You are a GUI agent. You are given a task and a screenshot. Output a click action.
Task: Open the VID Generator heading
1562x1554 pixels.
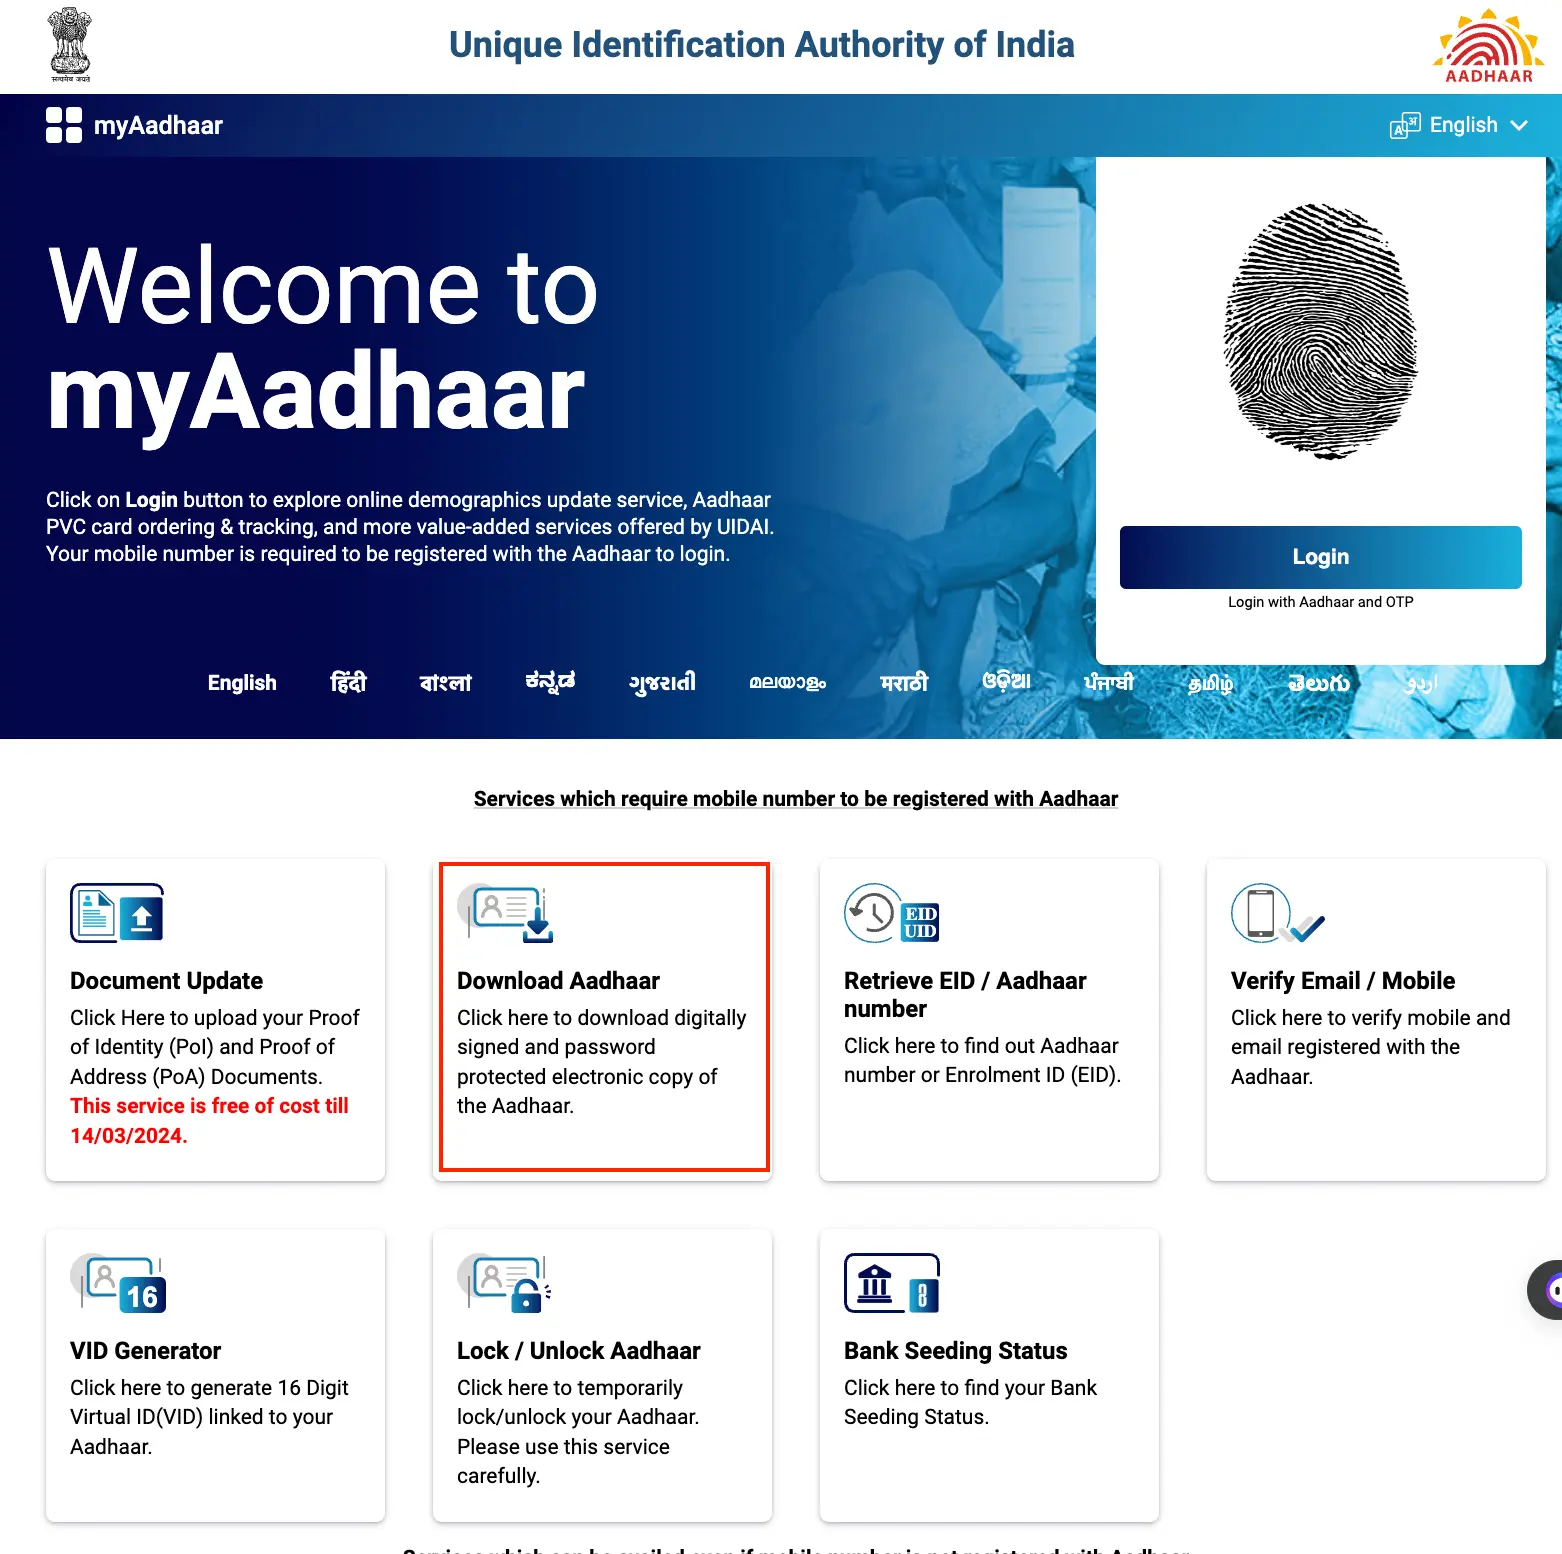145,1351
